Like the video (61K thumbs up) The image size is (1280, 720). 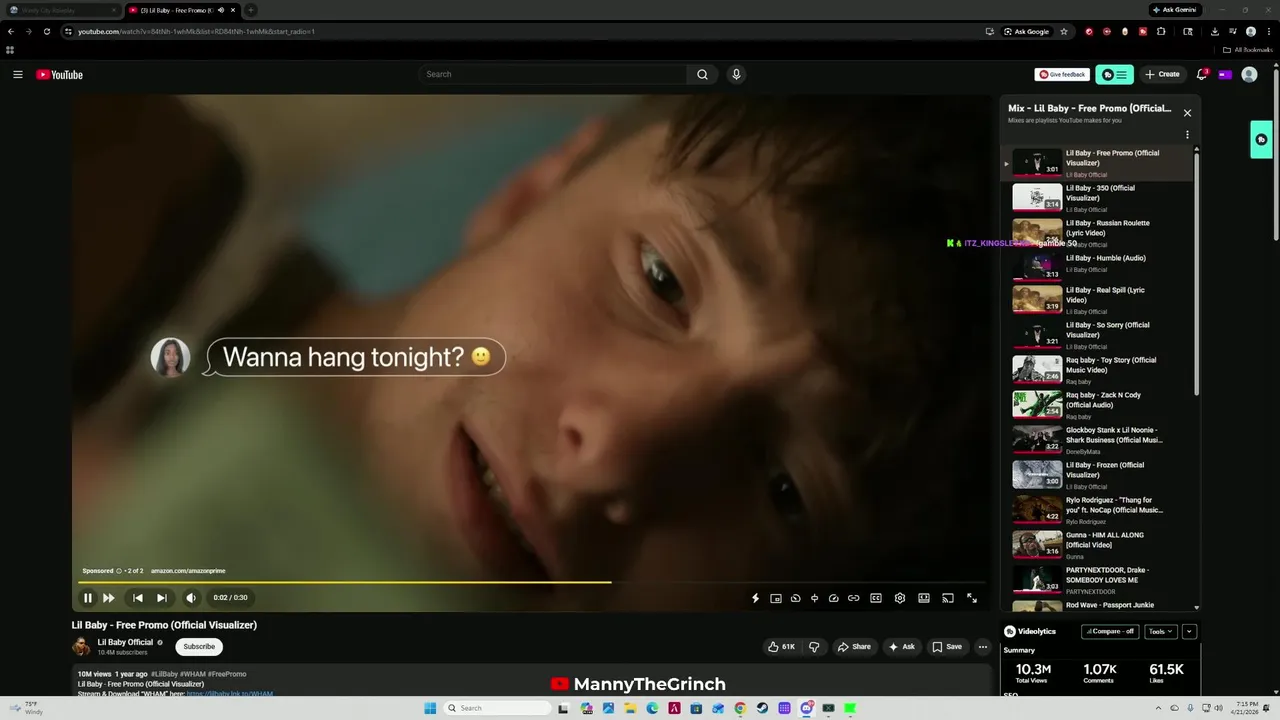point(781,647)
